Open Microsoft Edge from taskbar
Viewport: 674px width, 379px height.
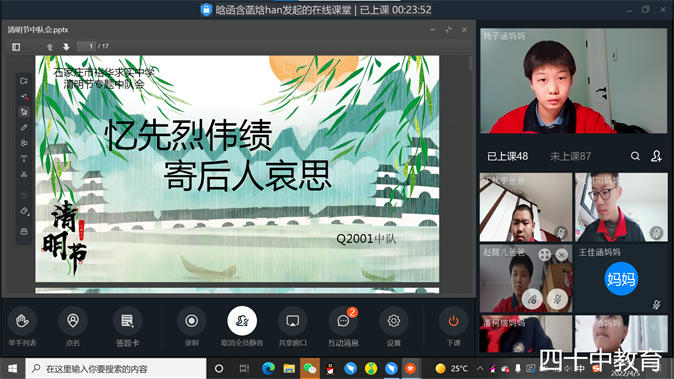[268, 369]
